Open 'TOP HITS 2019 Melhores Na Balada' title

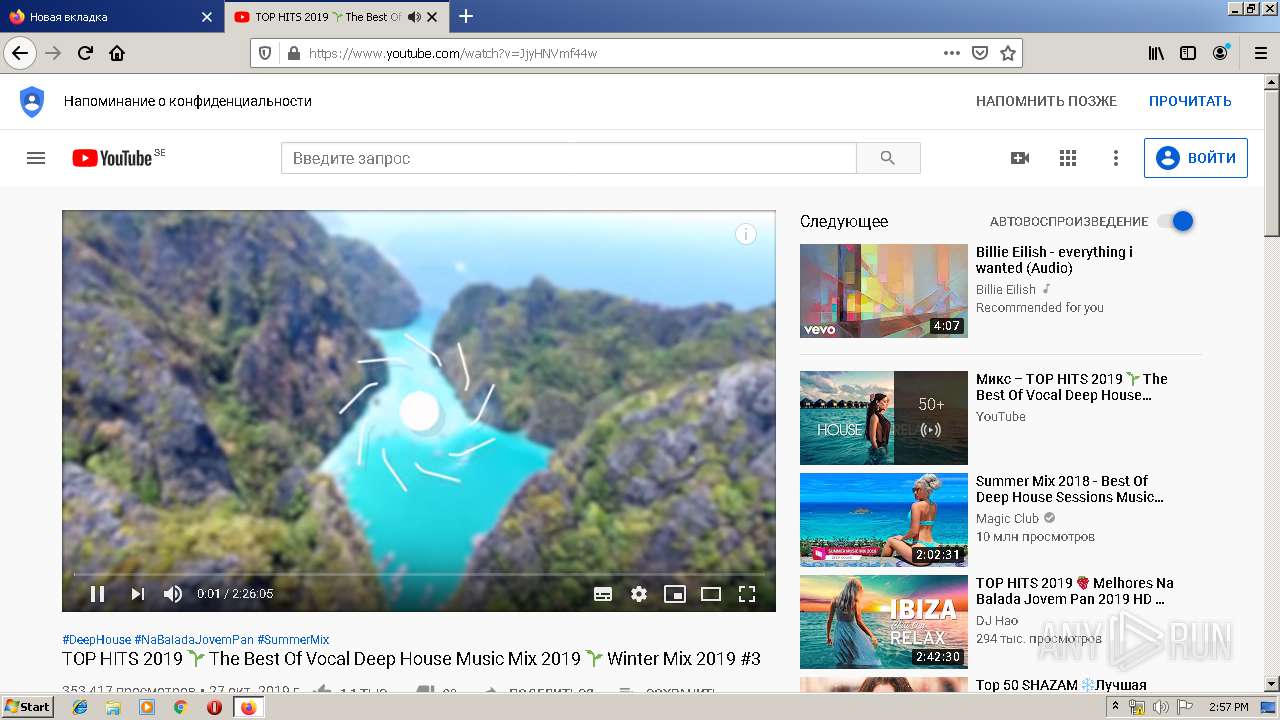tap(1074, 591)
